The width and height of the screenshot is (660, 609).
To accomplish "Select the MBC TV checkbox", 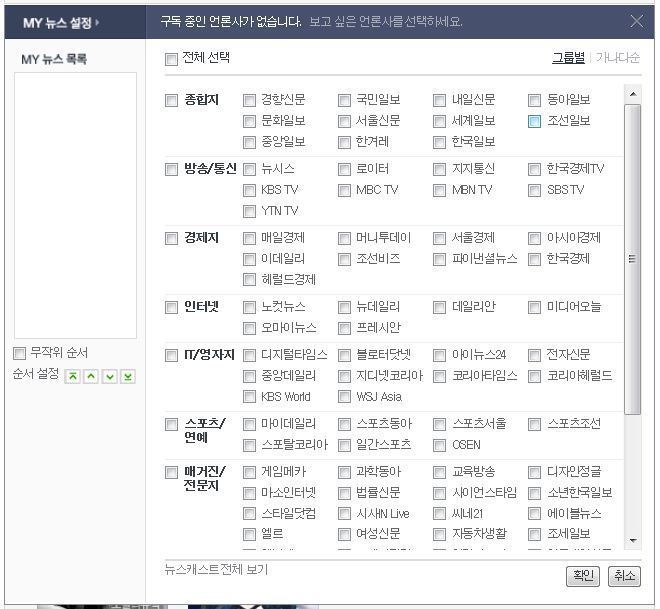I will point(345,191).
